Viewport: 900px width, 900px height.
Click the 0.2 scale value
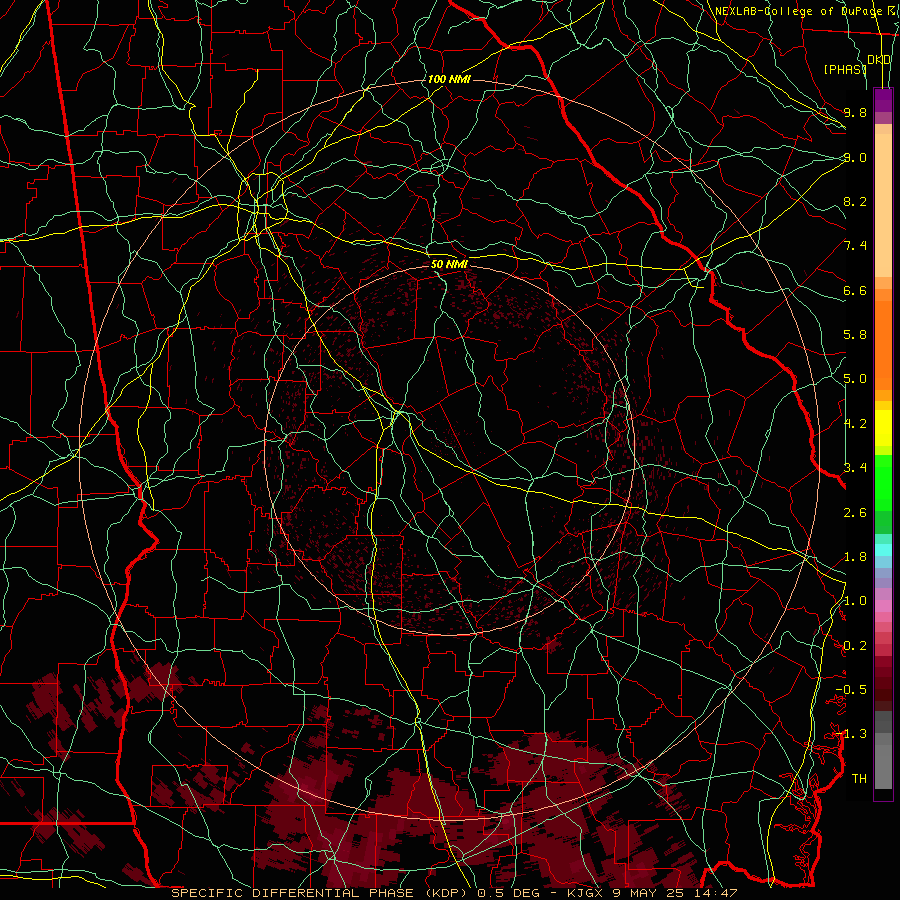coord(855,646)
